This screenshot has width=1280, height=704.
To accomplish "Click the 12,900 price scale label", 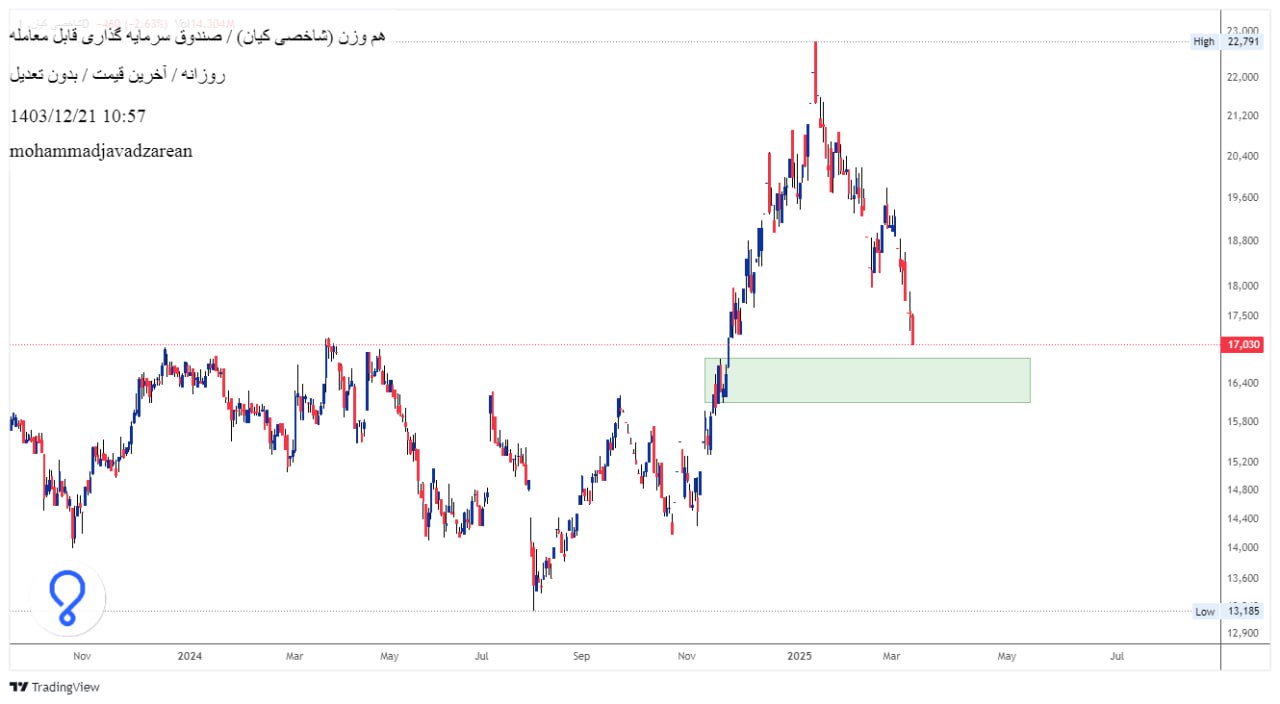I will pyautogui.click(x=1244, y=633).
